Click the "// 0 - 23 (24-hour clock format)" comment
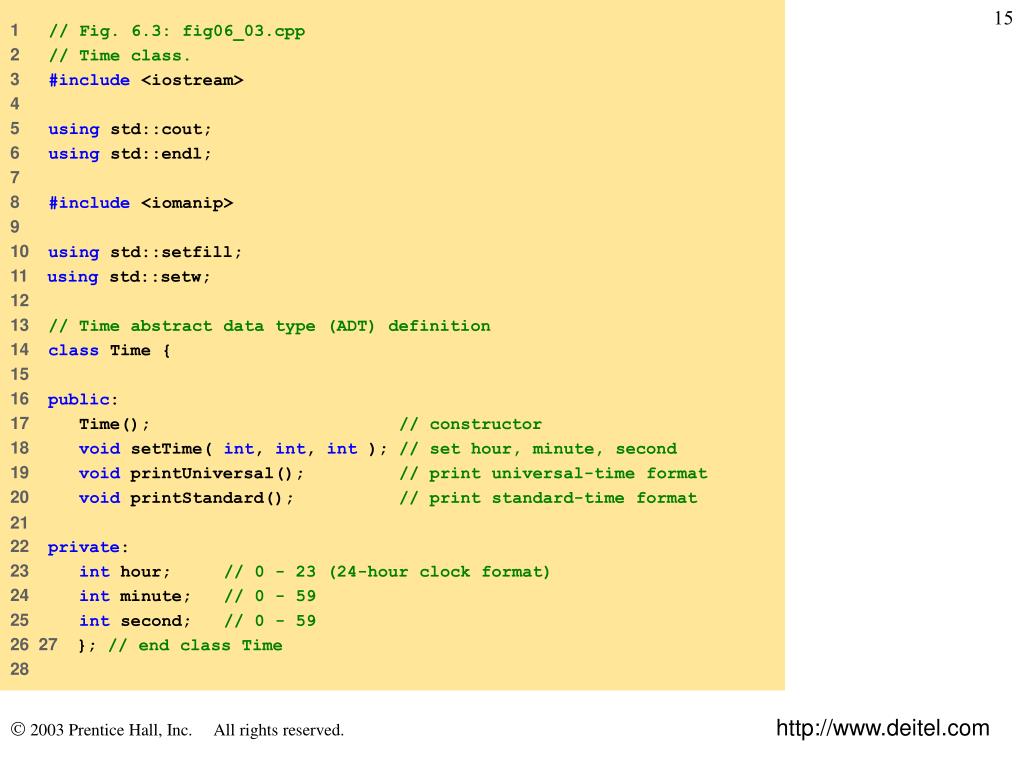1024x768 pixels. point(387,572)
